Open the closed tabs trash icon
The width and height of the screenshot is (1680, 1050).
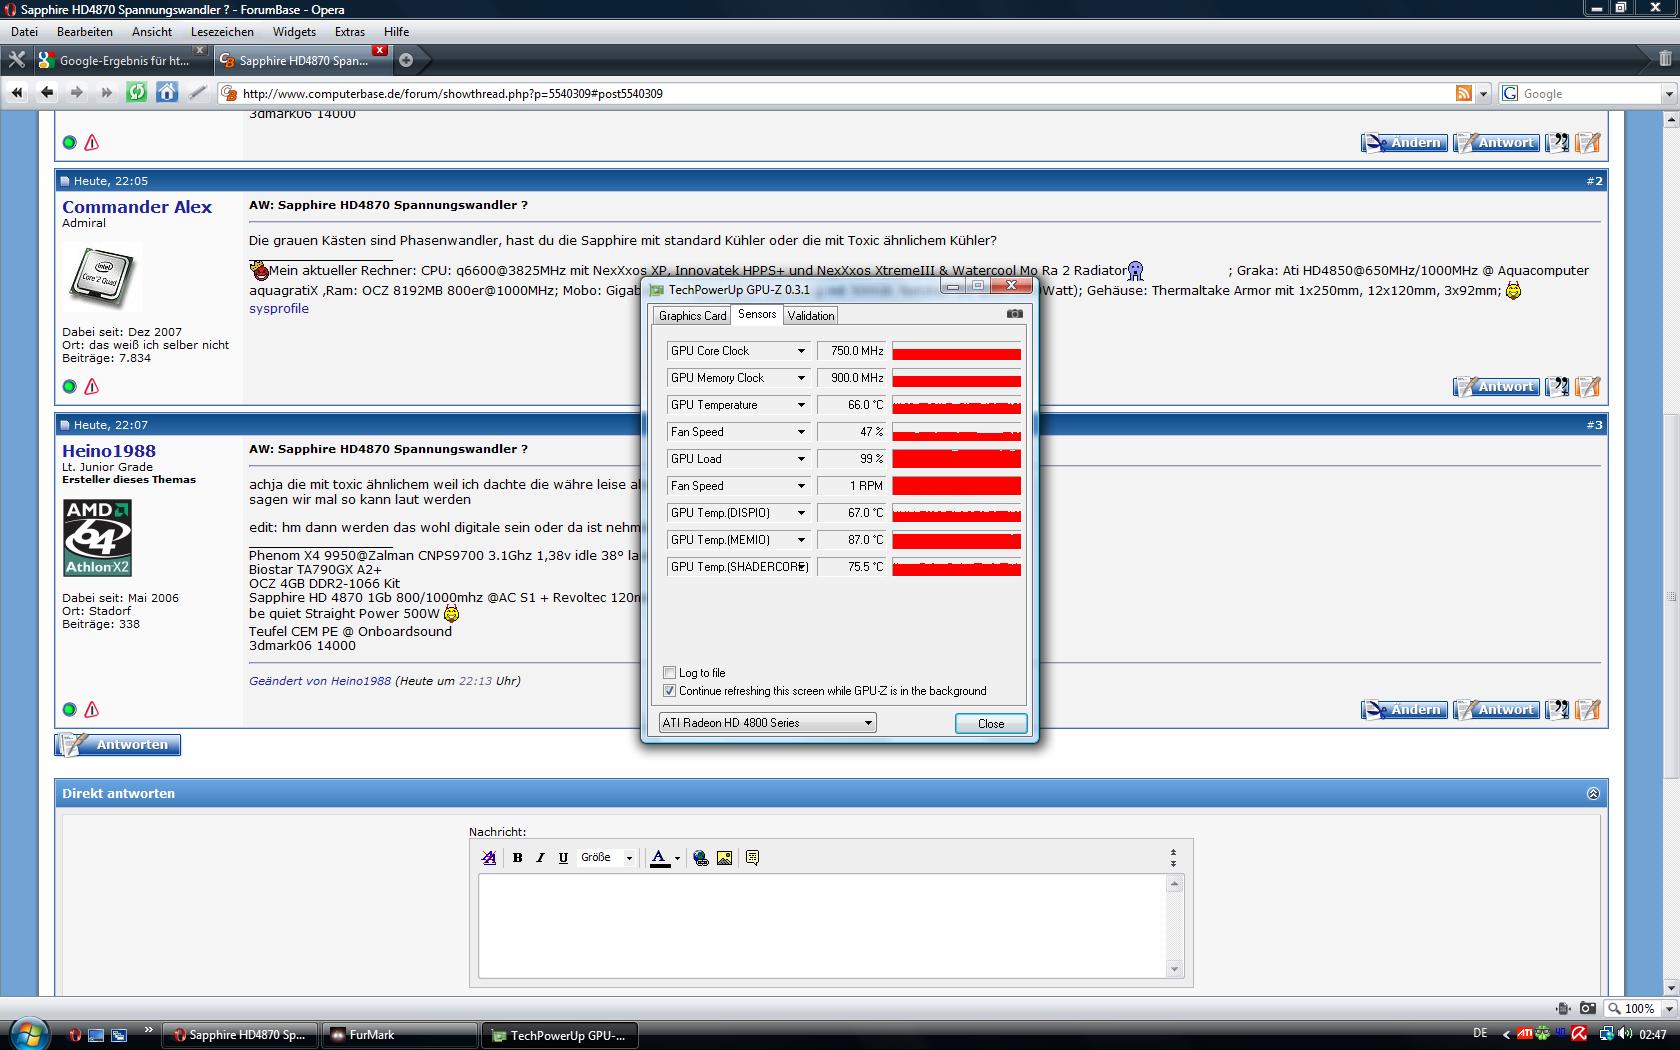point(1664,59)
